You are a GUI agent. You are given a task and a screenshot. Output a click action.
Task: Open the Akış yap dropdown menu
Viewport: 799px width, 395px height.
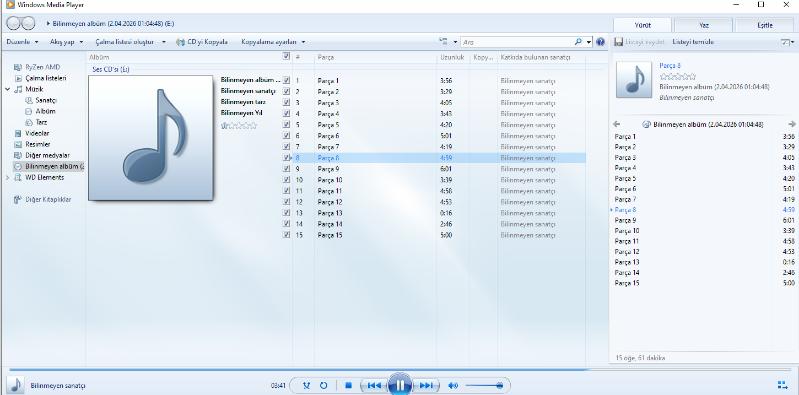pos(66,42)
